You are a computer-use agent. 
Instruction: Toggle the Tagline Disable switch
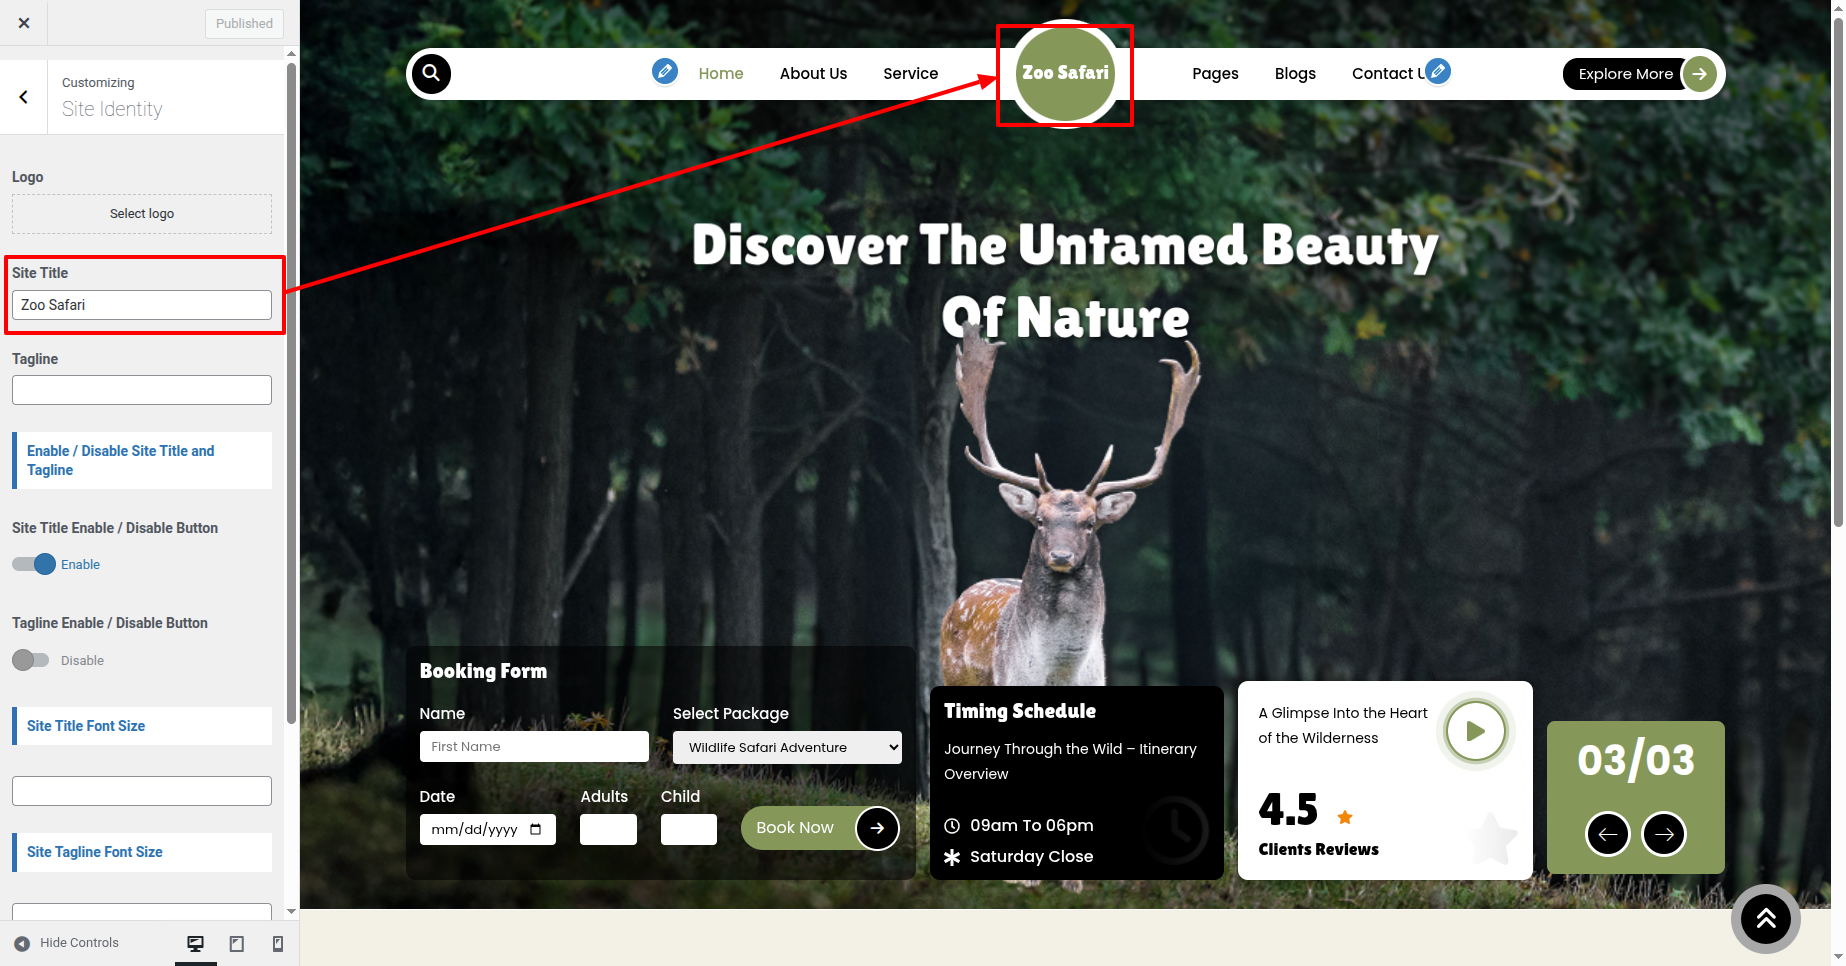coord(30,660)
